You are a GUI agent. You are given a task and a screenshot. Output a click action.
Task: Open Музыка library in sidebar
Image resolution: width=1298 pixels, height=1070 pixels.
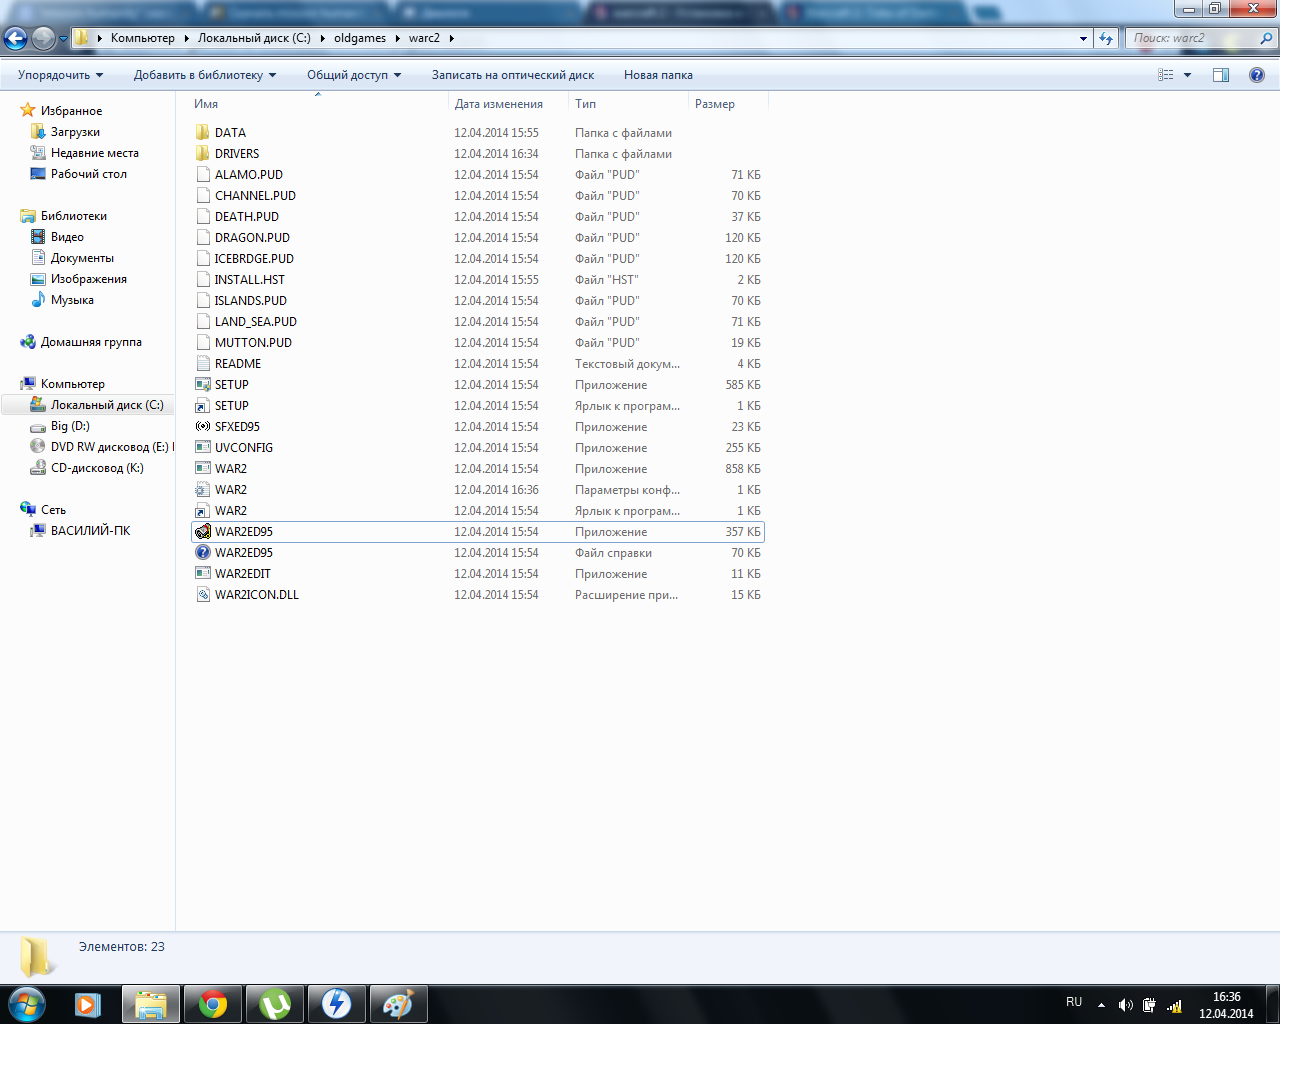click(72, 300)
